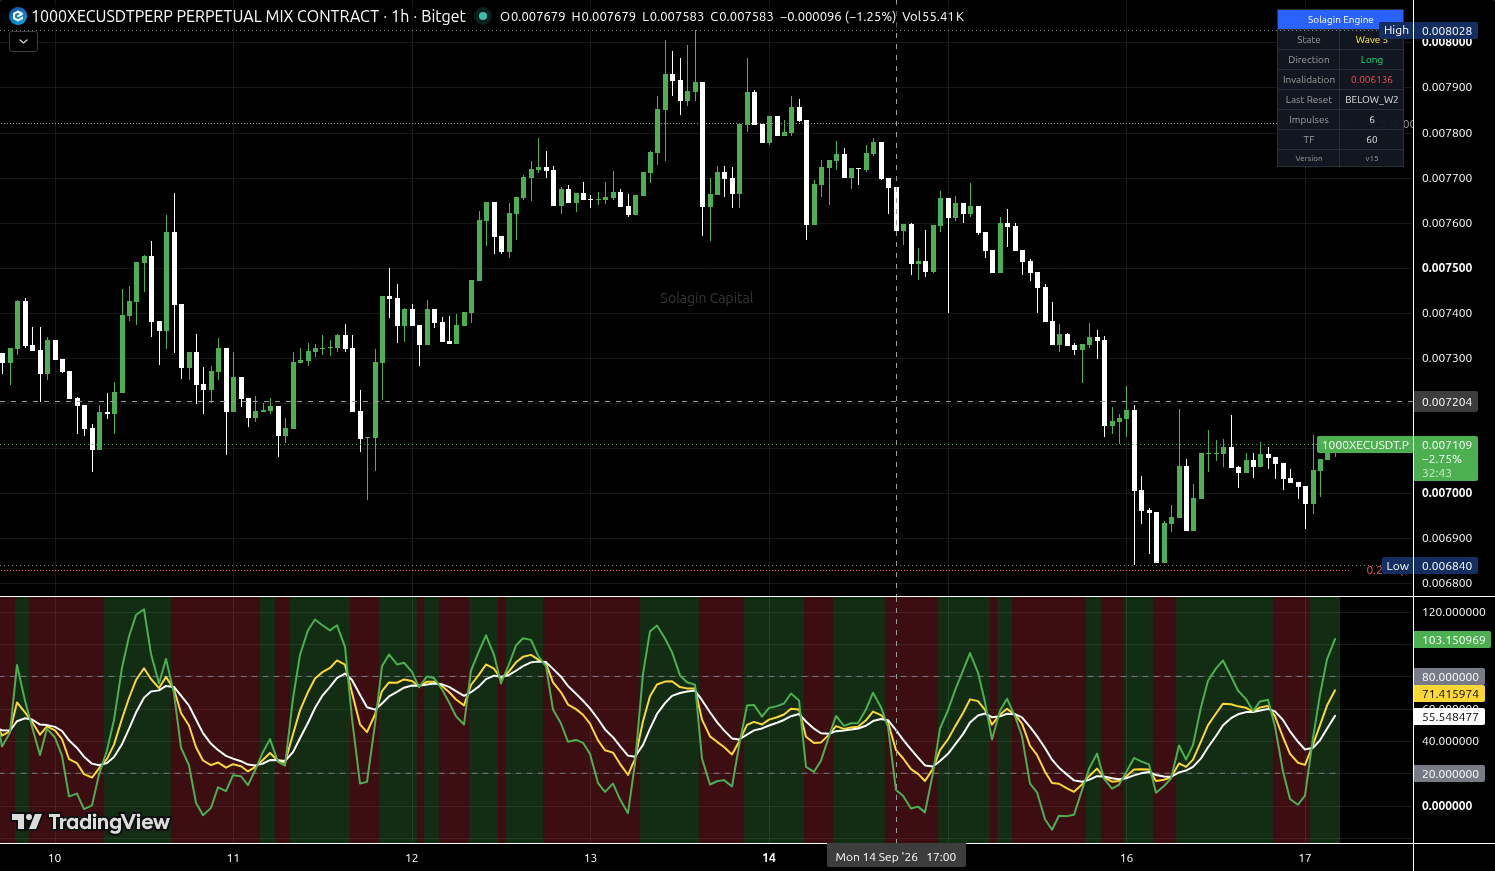Click date 12 on the time axis

(x=412, y=857)
